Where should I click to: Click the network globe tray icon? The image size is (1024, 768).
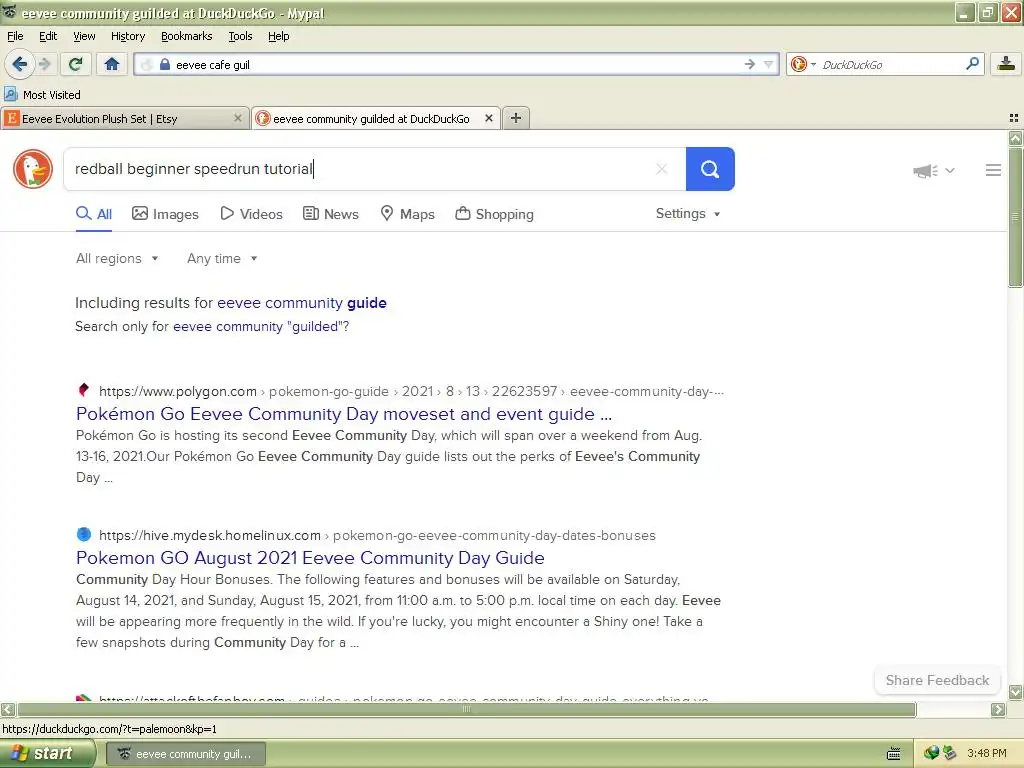[931, 753]
